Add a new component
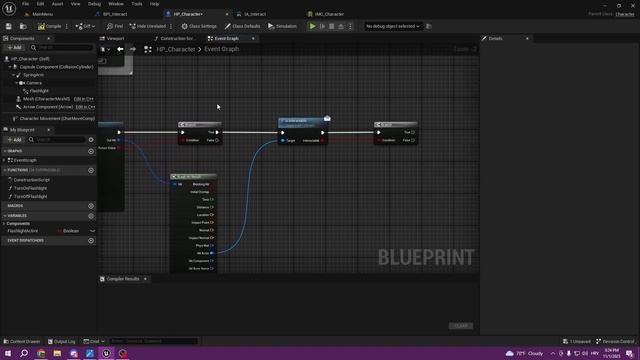Viewport: 640px width, 360px height. [14, 48]
